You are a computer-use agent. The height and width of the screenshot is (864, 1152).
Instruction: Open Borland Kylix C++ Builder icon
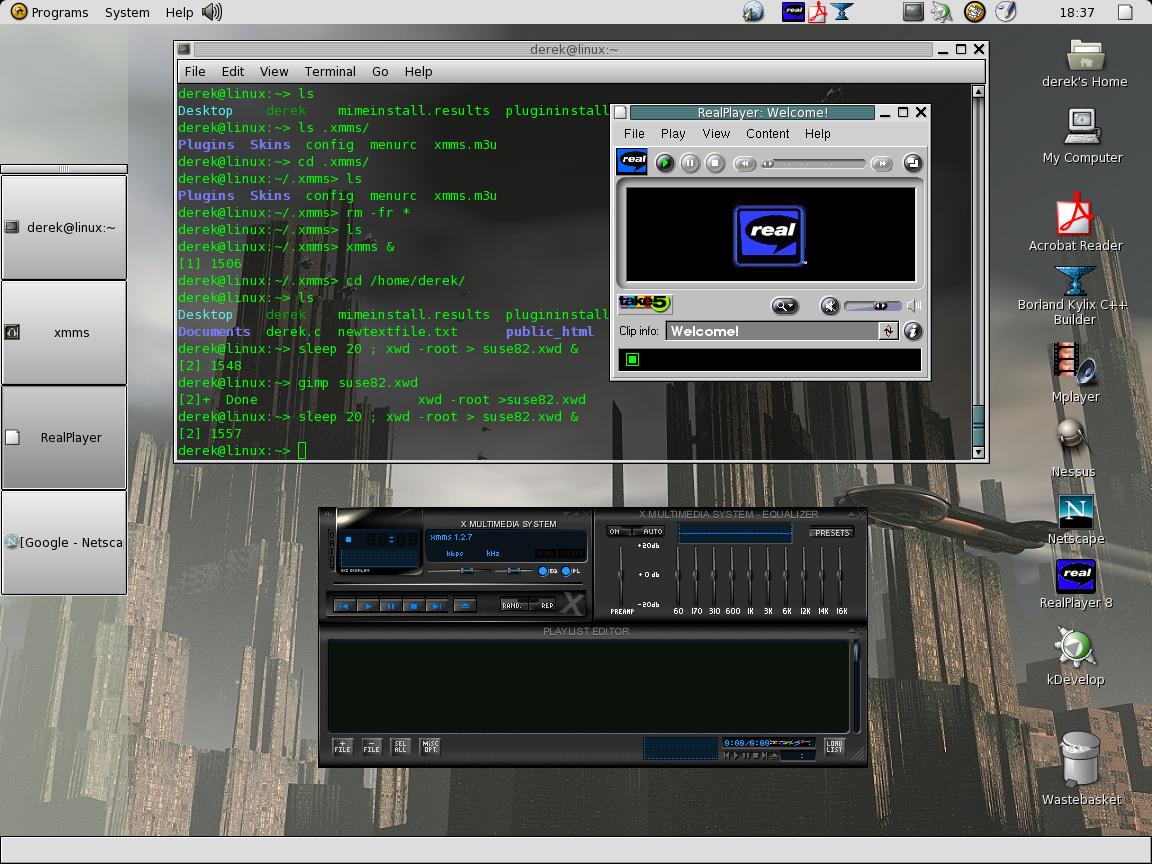[1074, 295]
